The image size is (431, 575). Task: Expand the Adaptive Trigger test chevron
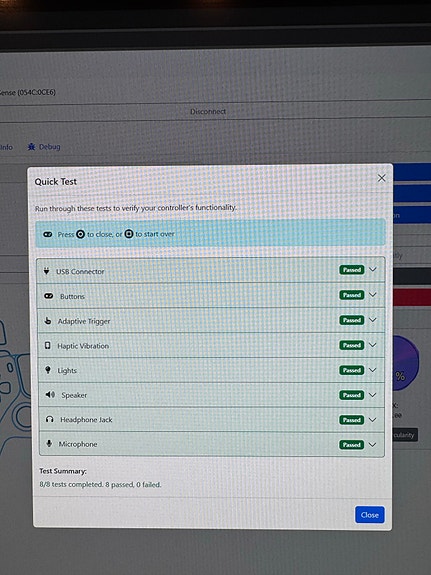pyautogui.click(x=373, y=320)
